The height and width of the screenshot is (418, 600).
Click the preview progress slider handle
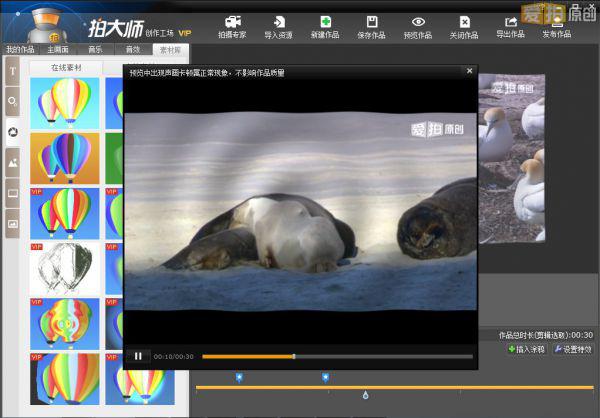click(294, 356)
